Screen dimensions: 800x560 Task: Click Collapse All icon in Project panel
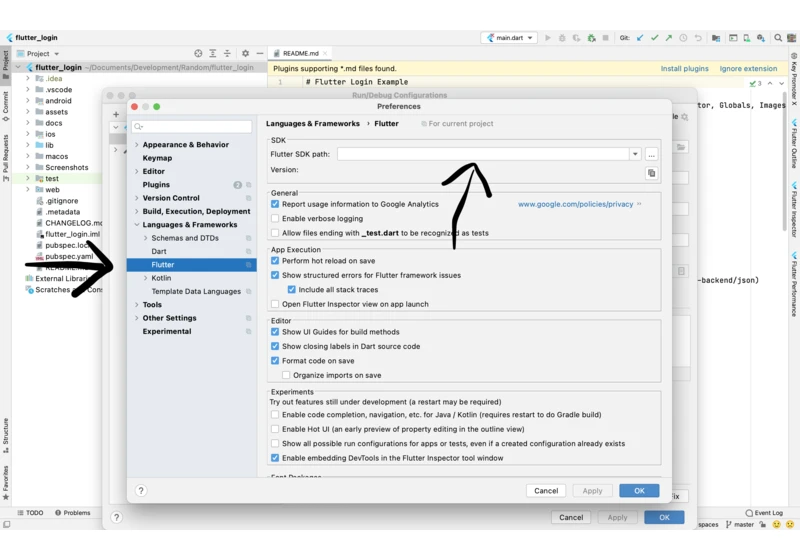tap(227, 53)
